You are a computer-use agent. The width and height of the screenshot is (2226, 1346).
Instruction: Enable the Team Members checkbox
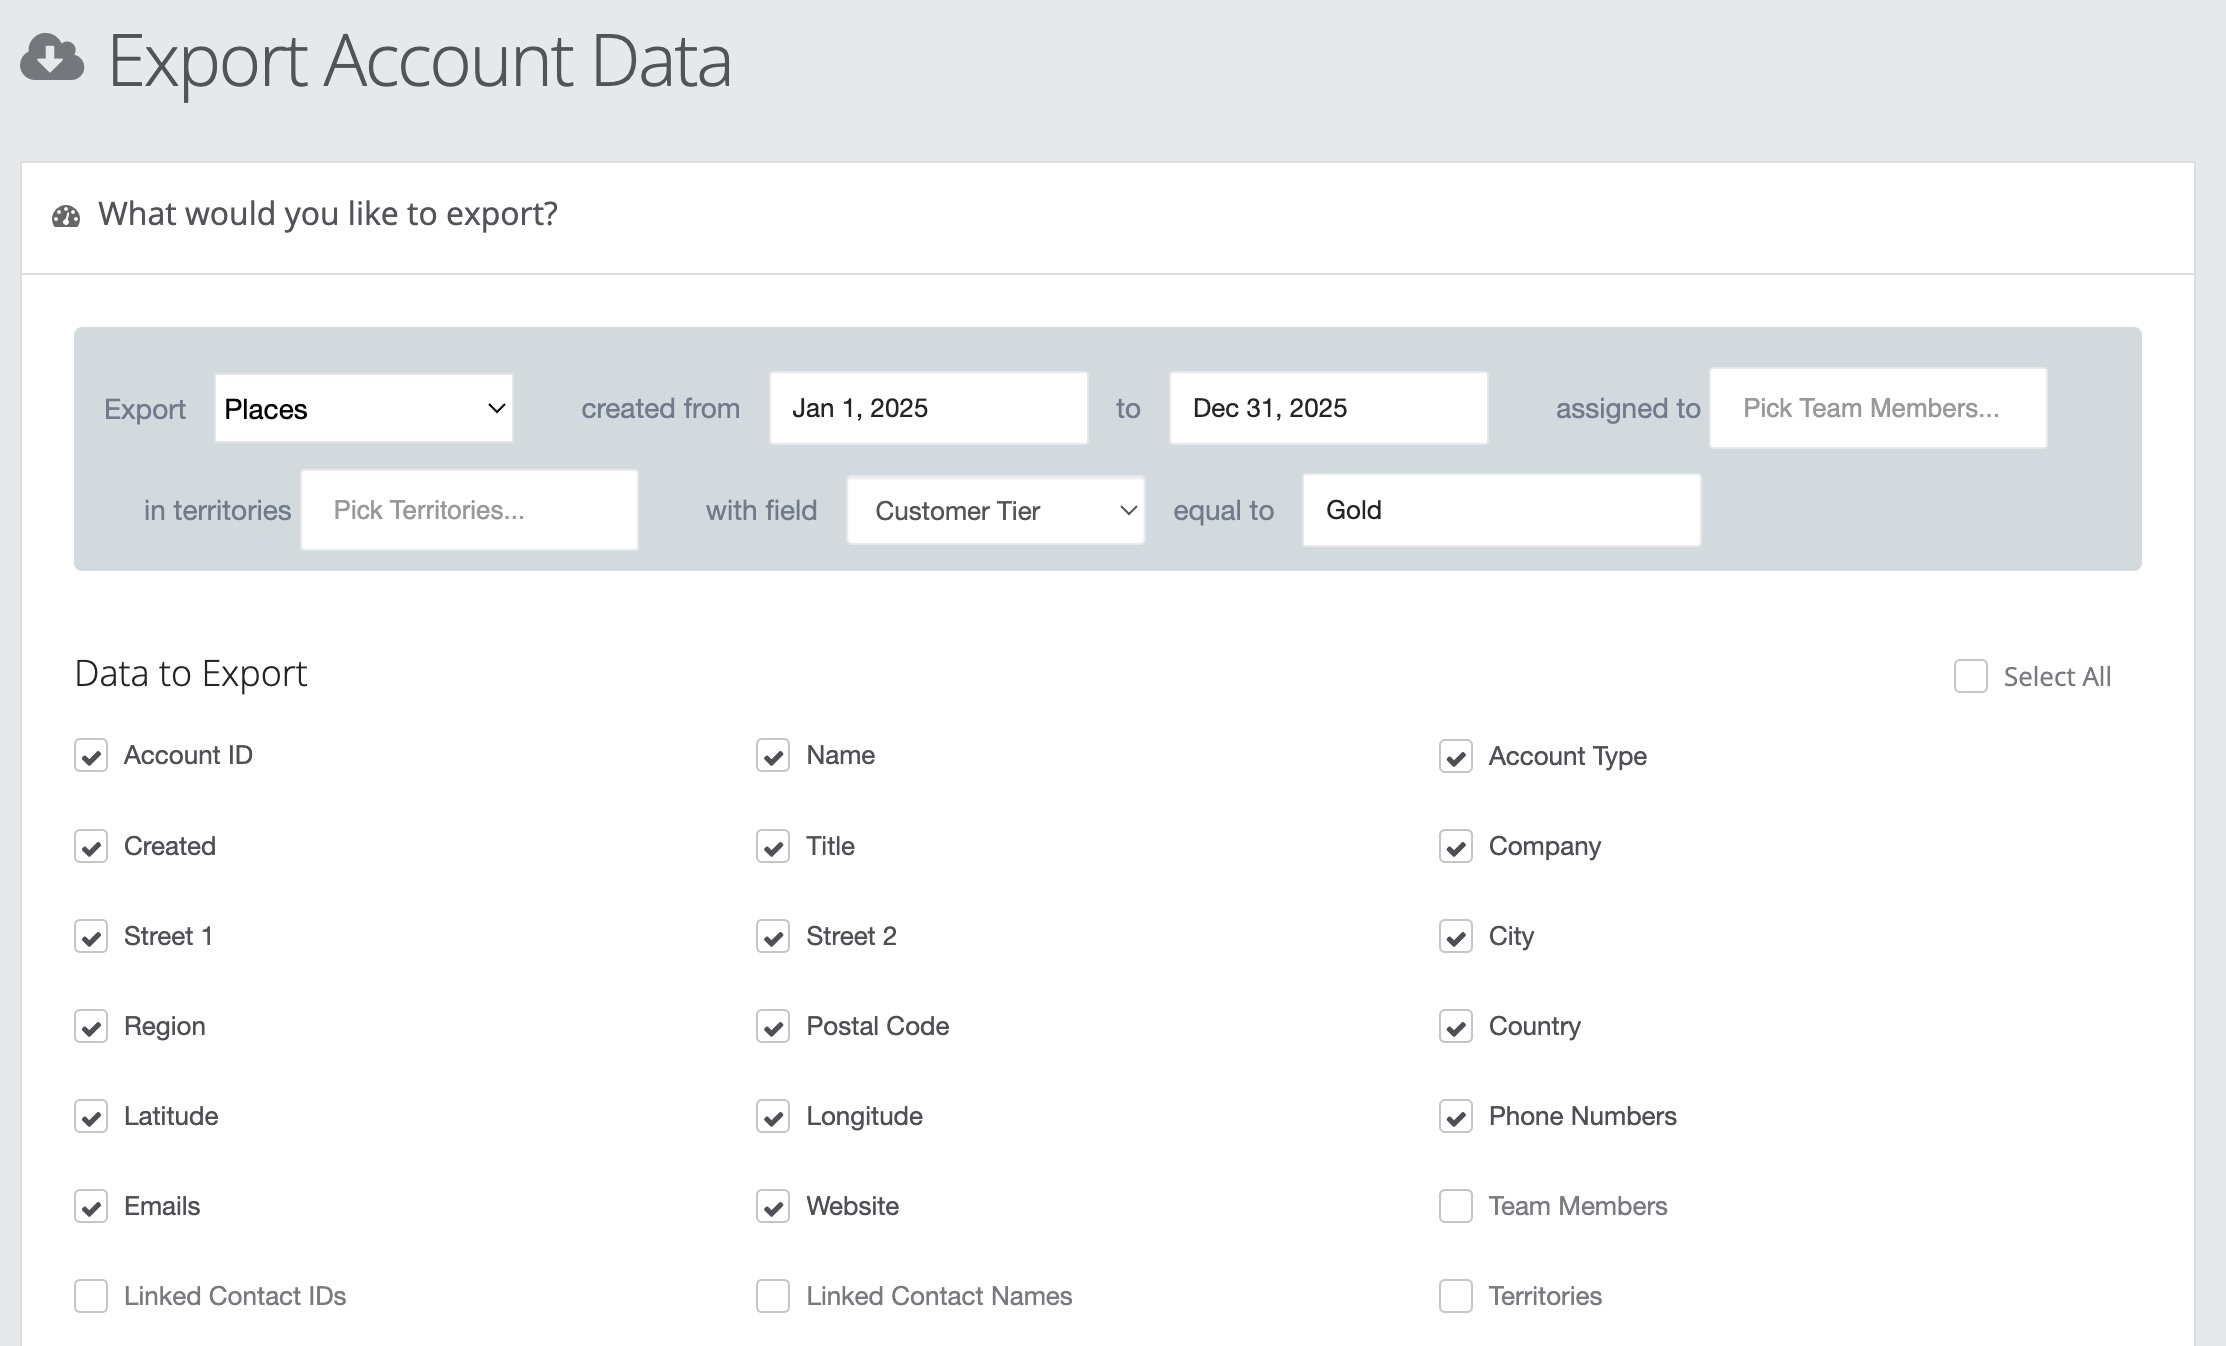tap(1456, 1206)
